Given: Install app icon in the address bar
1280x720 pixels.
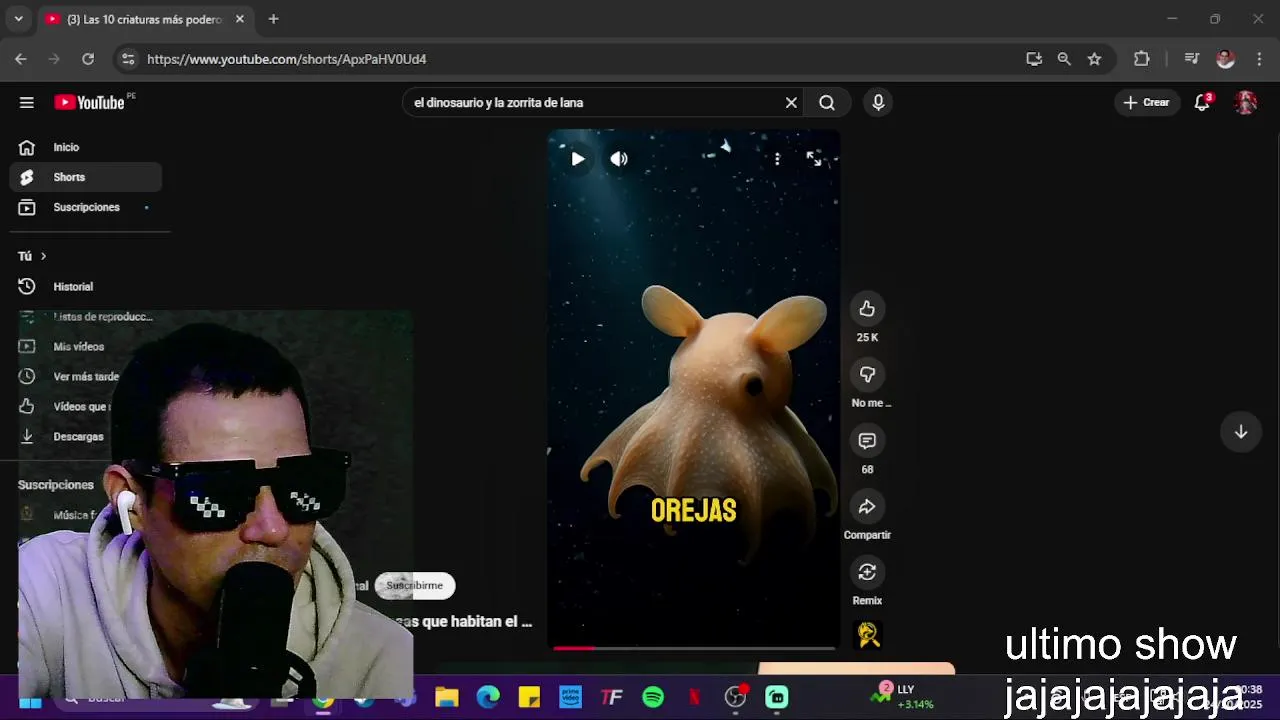Looking at the screenshot, I should (1034, 59).
